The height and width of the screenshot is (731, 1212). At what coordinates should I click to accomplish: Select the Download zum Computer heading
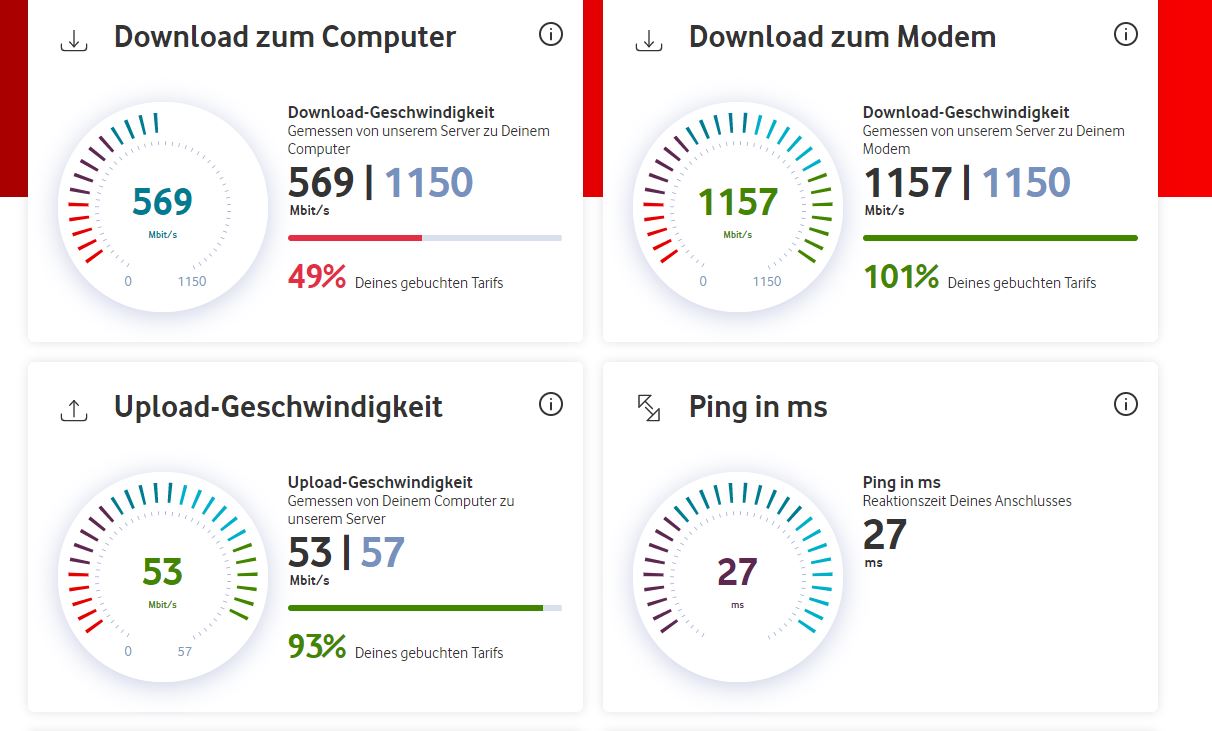coord(285,37)
